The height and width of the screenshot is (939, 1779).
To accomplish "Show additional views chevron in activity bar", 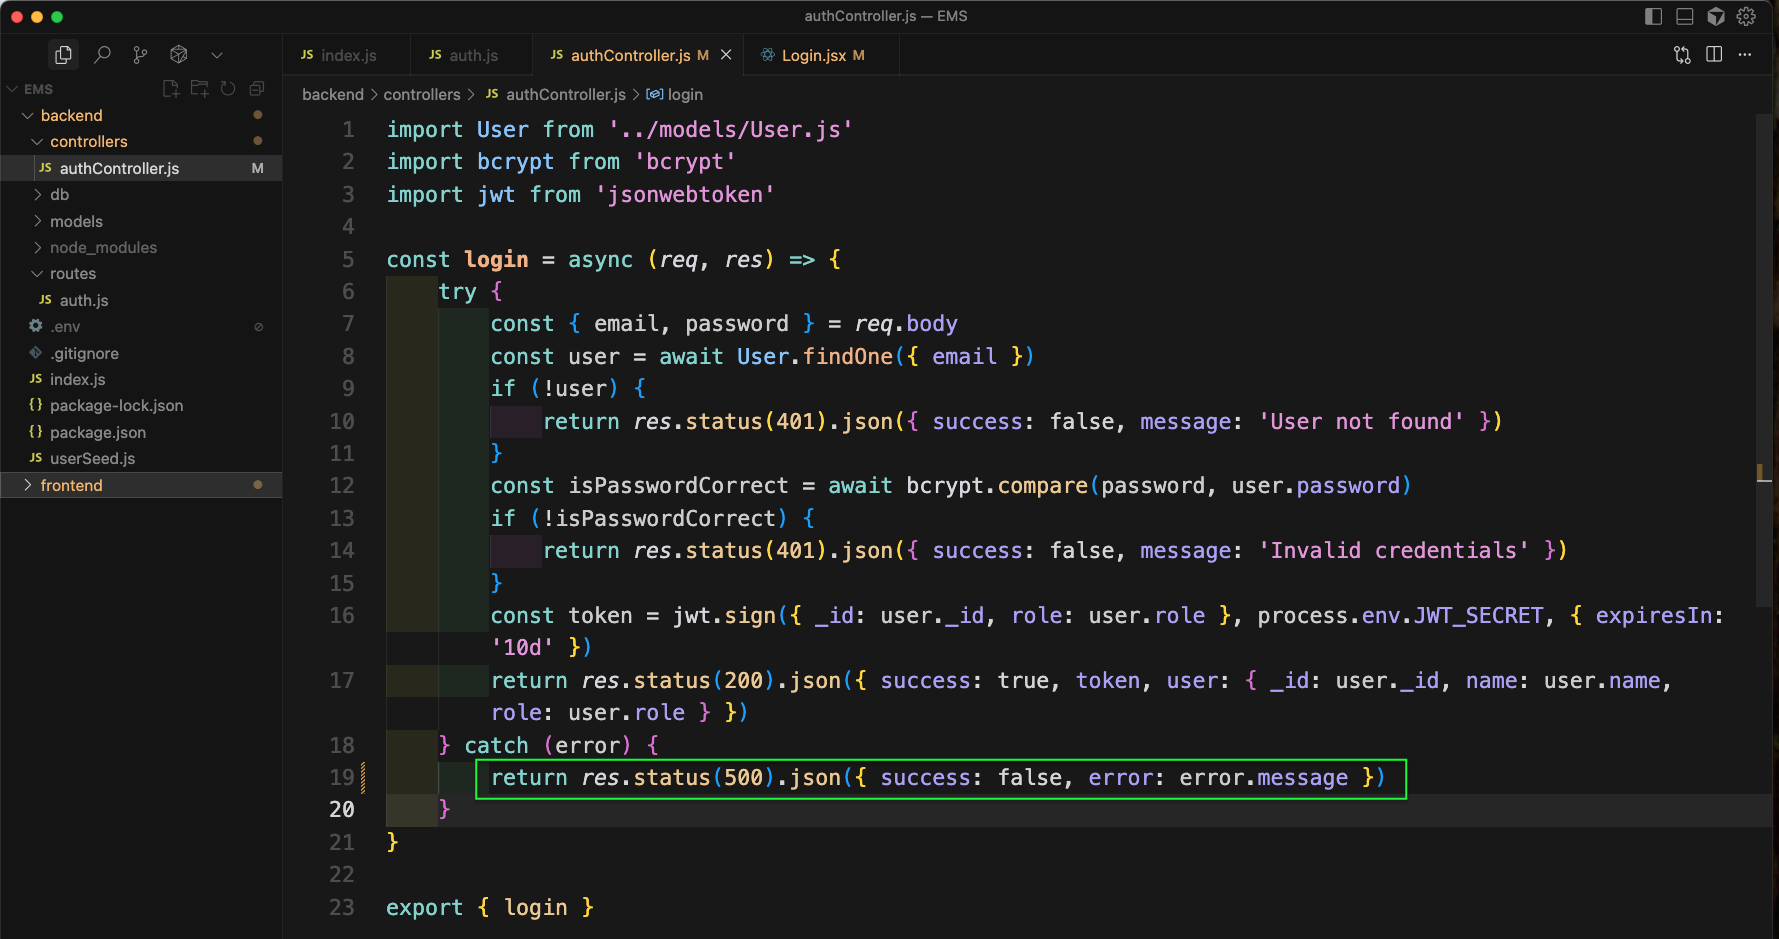I will point(217,55).
